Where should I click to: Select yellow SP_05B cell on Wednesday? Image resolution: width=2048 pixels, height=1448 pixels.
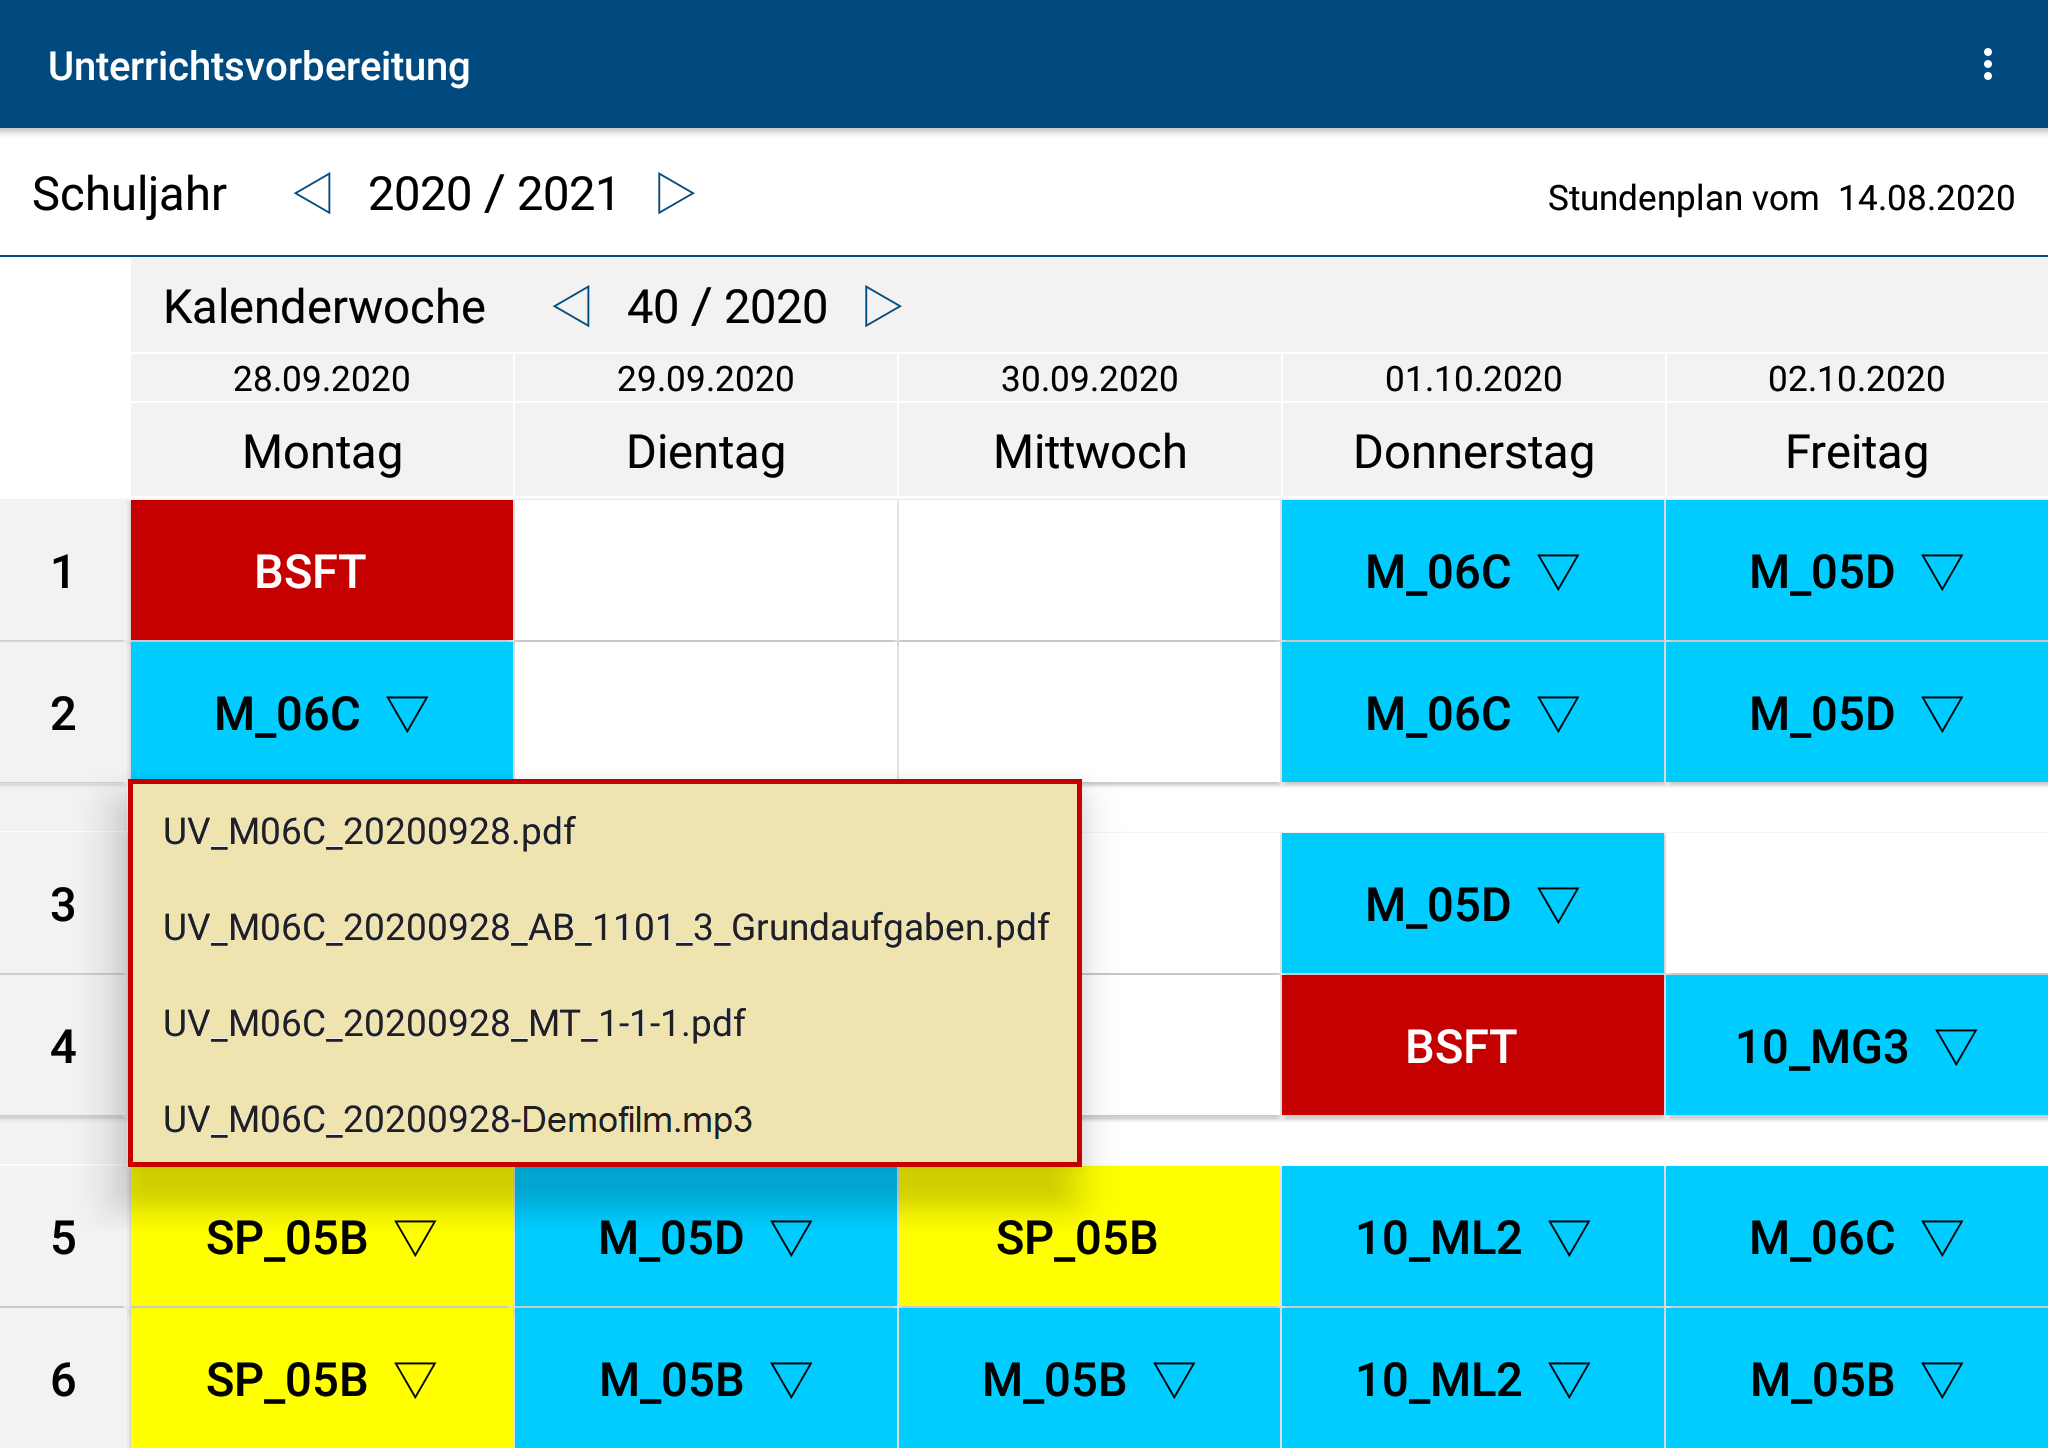pos(1088,1238)
